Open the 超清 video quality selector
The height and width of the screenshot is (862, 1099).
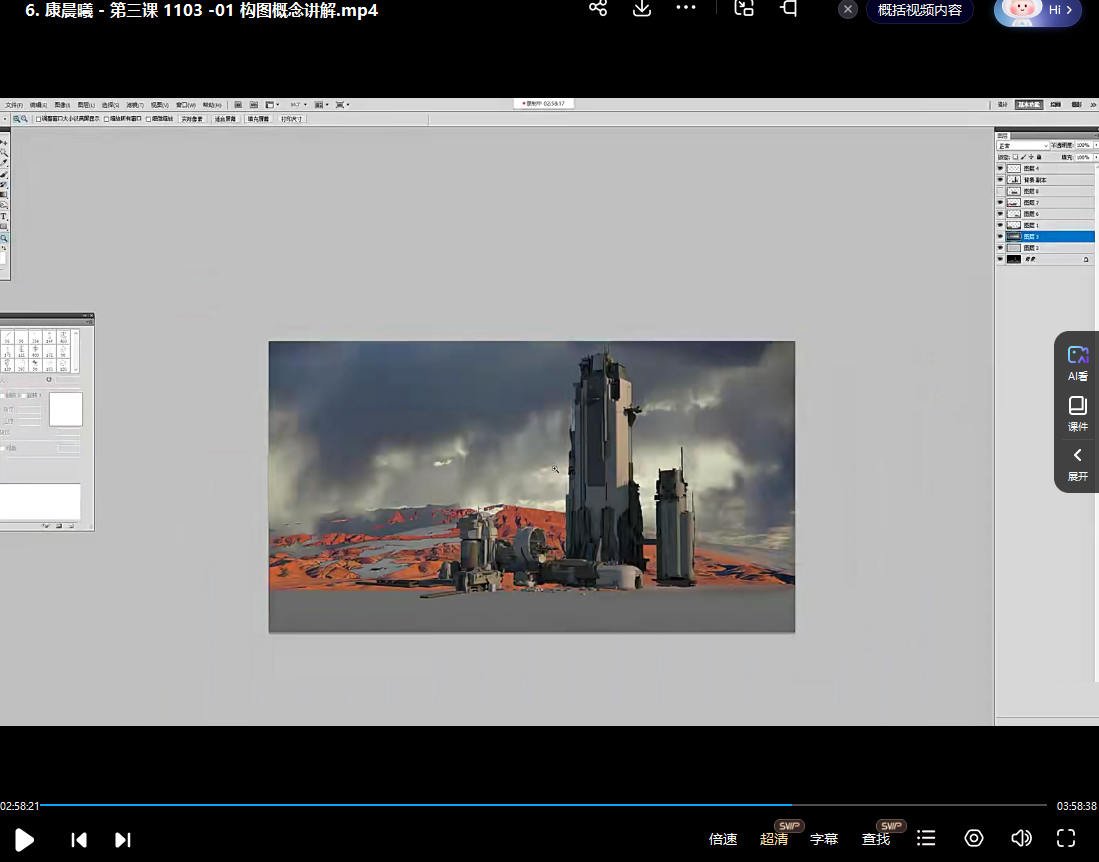[774, 839]
